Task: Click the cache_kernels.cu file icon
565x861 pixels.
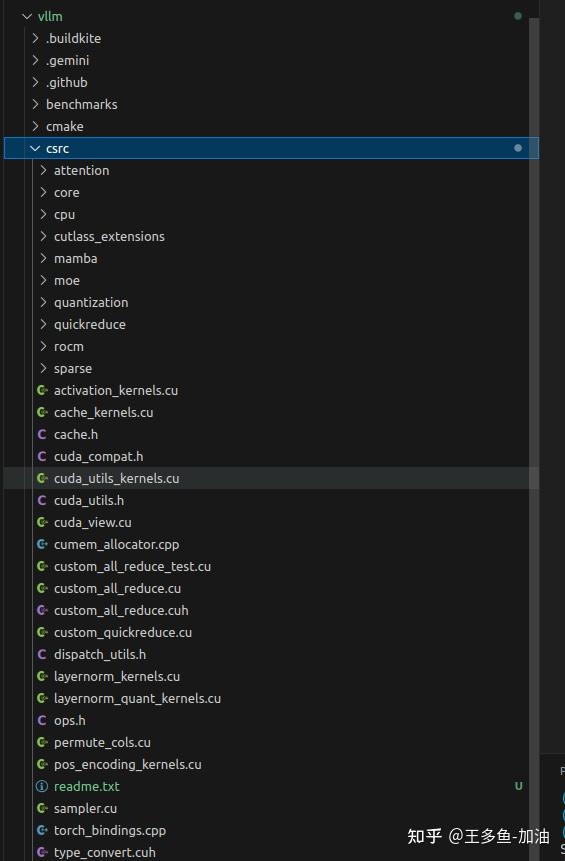Action: click(42, 412)
